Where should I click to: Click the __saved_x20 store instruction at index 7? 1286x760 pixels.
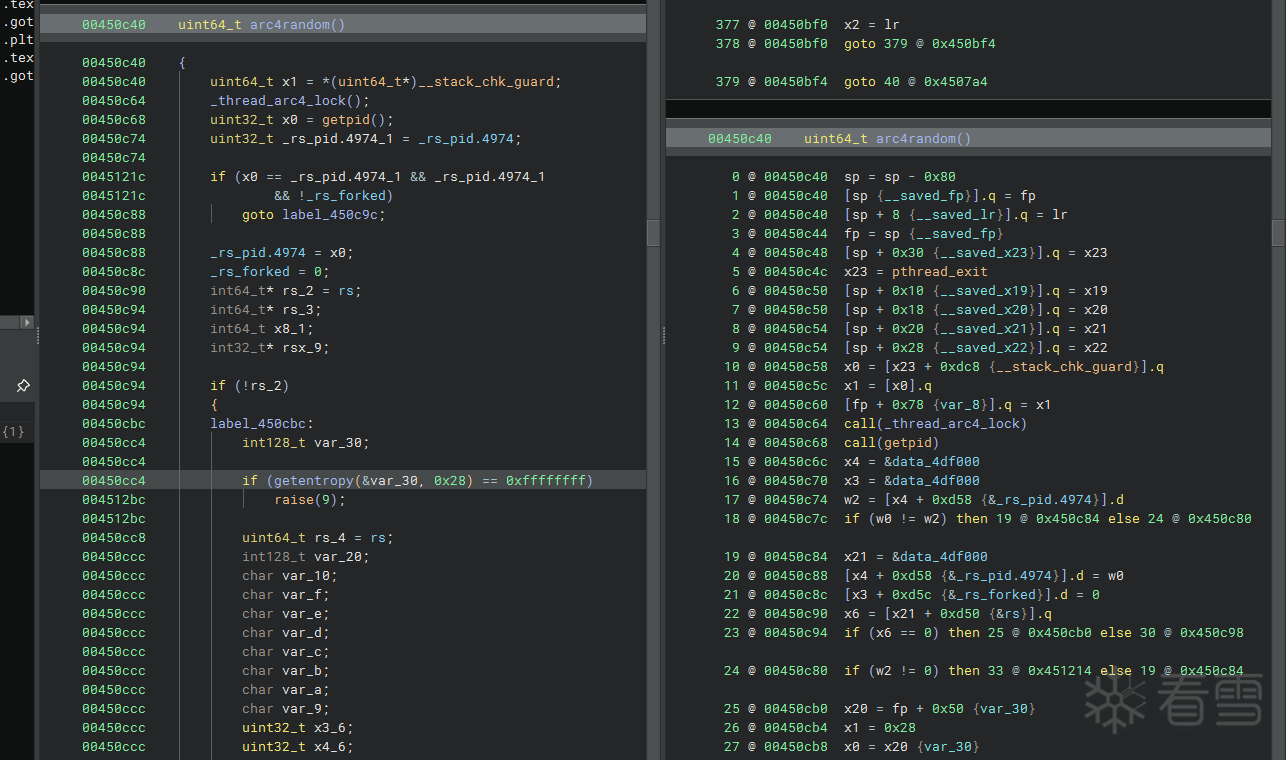976,310
